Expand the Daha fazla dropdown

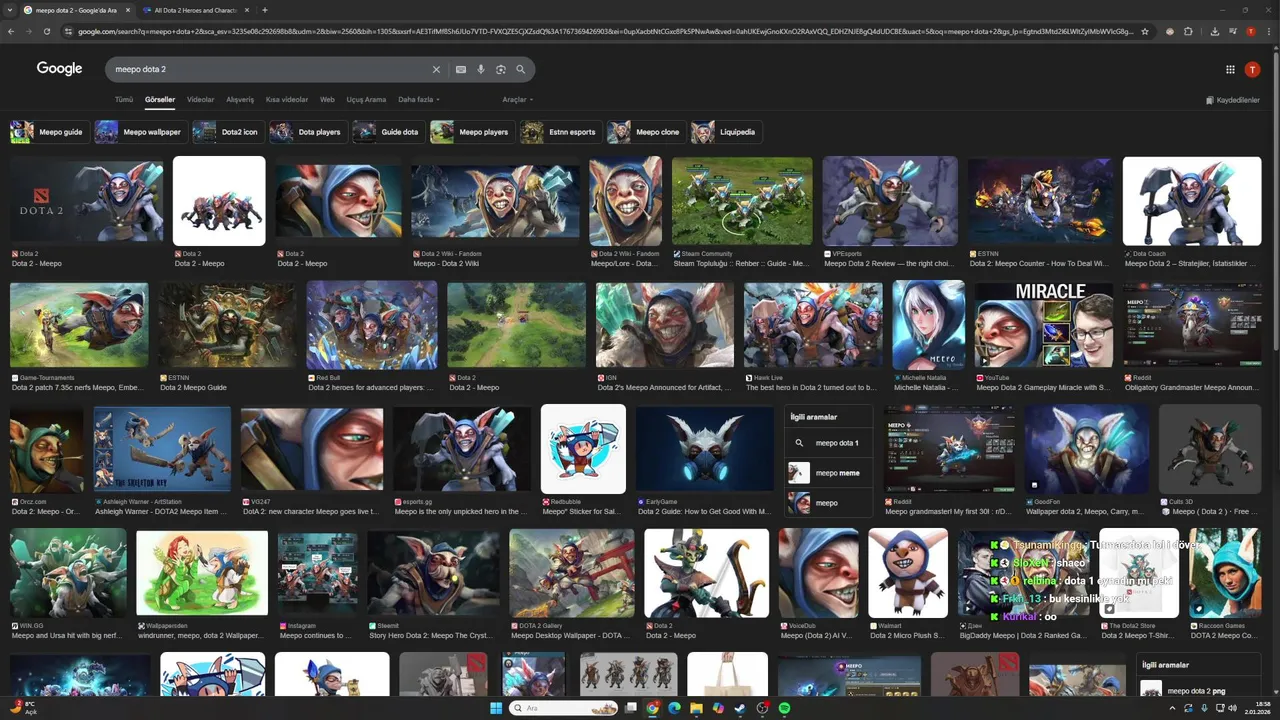pos(419,100)
